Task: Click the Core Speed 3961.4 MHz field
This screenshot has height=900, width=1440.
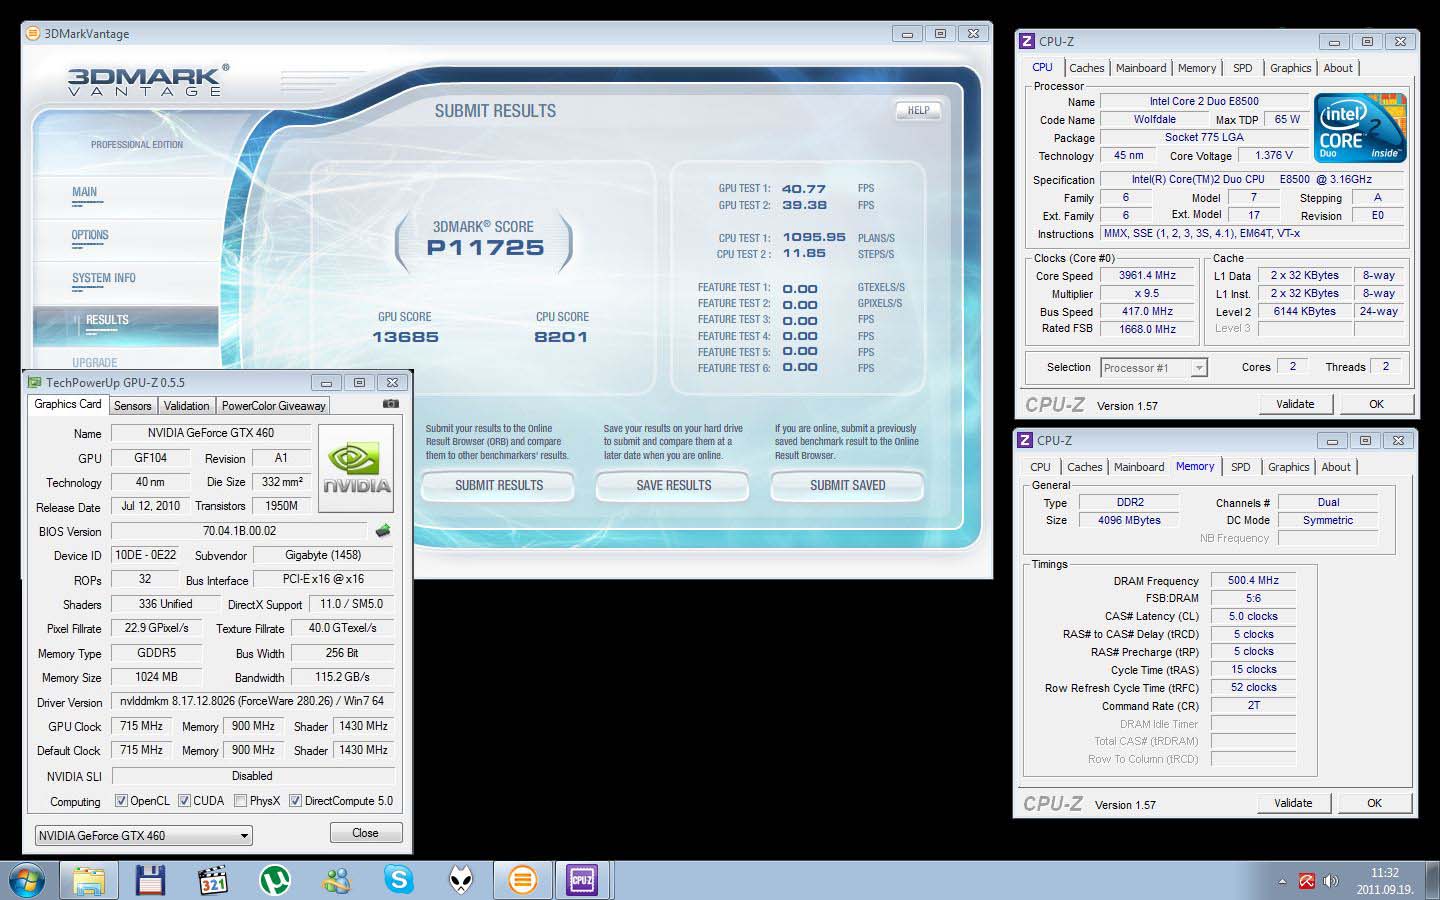Action: (1147, 275)
